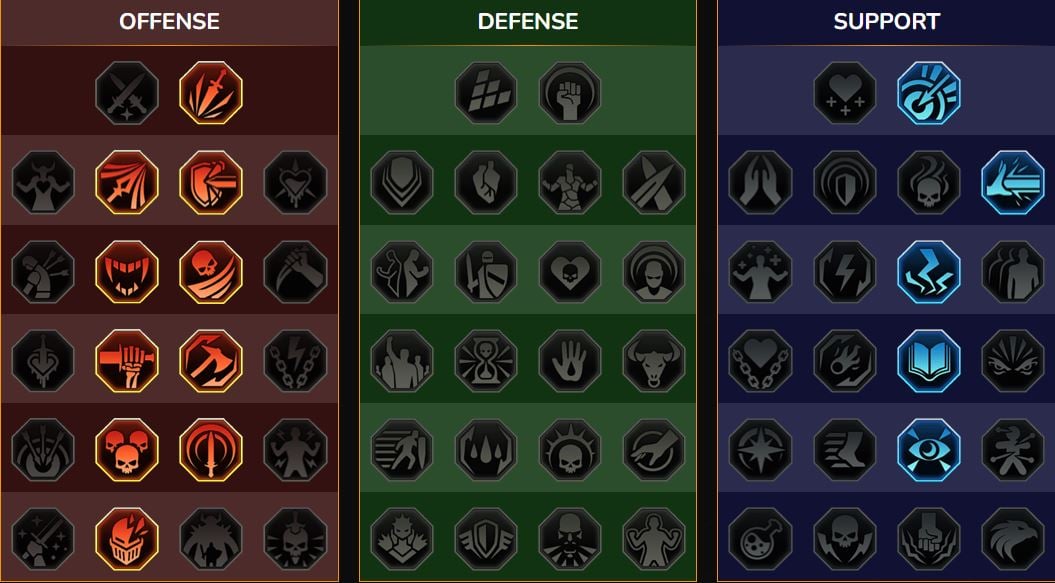
Task: Open the OFFENSE tree header
Action: [170, 22]
